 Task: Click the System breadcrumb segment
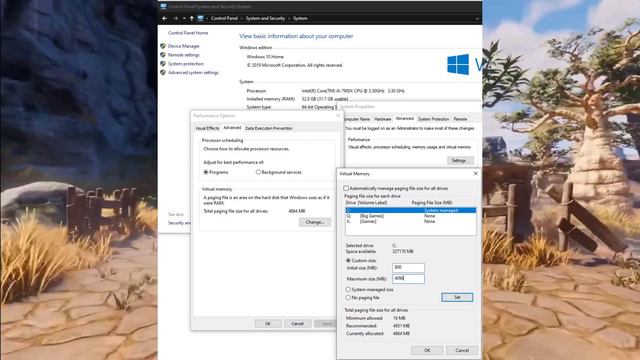(x=300, y=18)
